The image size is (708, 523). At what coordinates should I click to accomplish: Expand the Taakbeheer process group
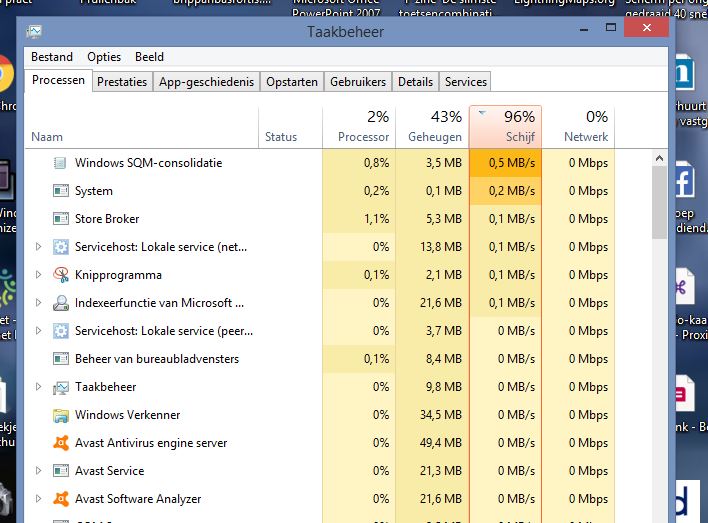coord(39,387)
